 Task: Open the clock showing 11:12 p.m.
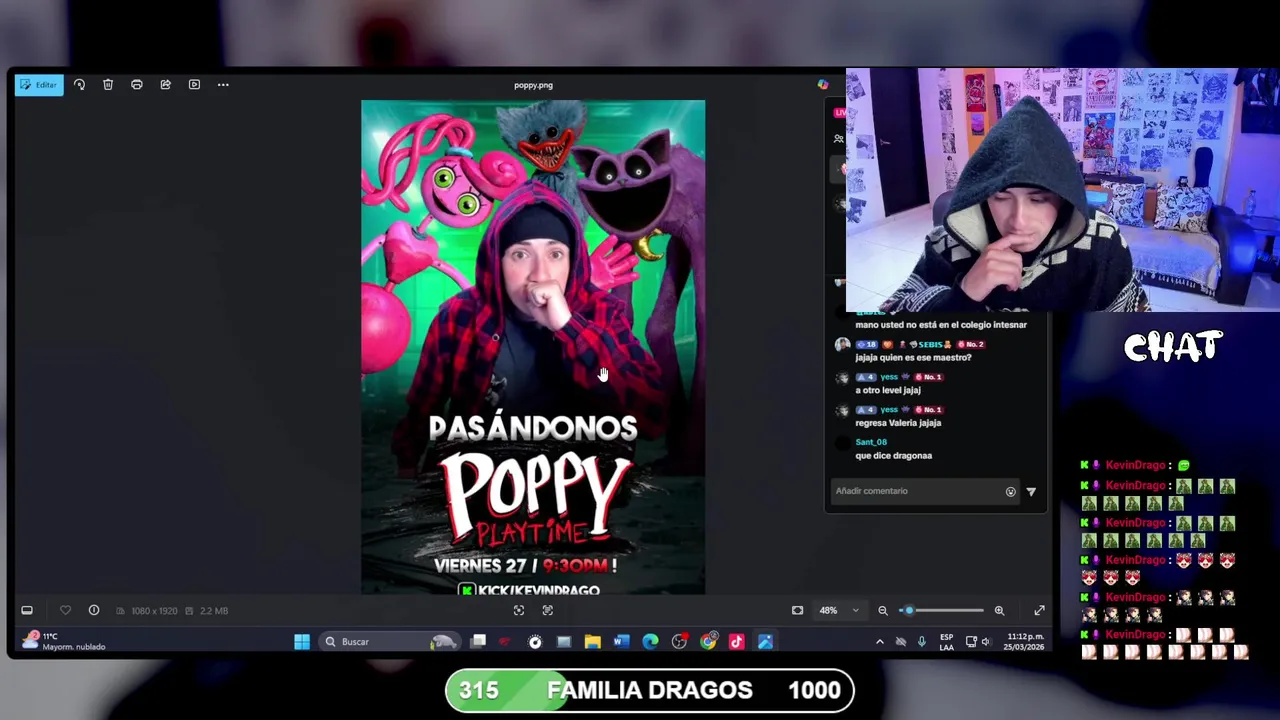click(1025, 642)
